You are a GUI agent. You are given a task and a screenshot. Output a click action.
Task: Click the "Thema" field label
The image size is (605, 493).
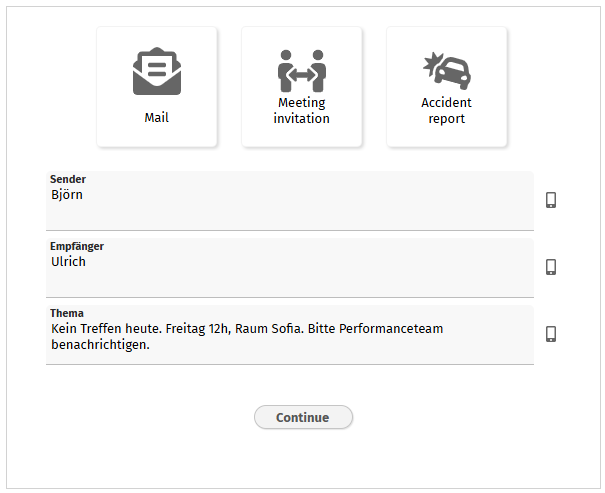pyautogui.click(x=67, y=313)
